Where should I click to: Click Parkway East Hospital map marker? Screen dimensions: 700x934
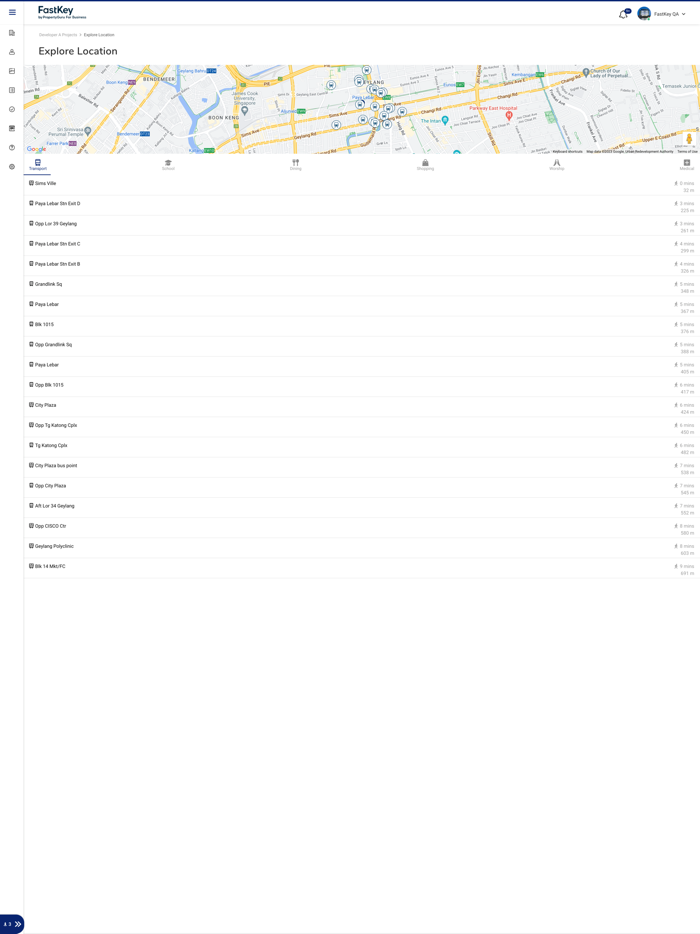pyautogui.click(x=509, y=115)
